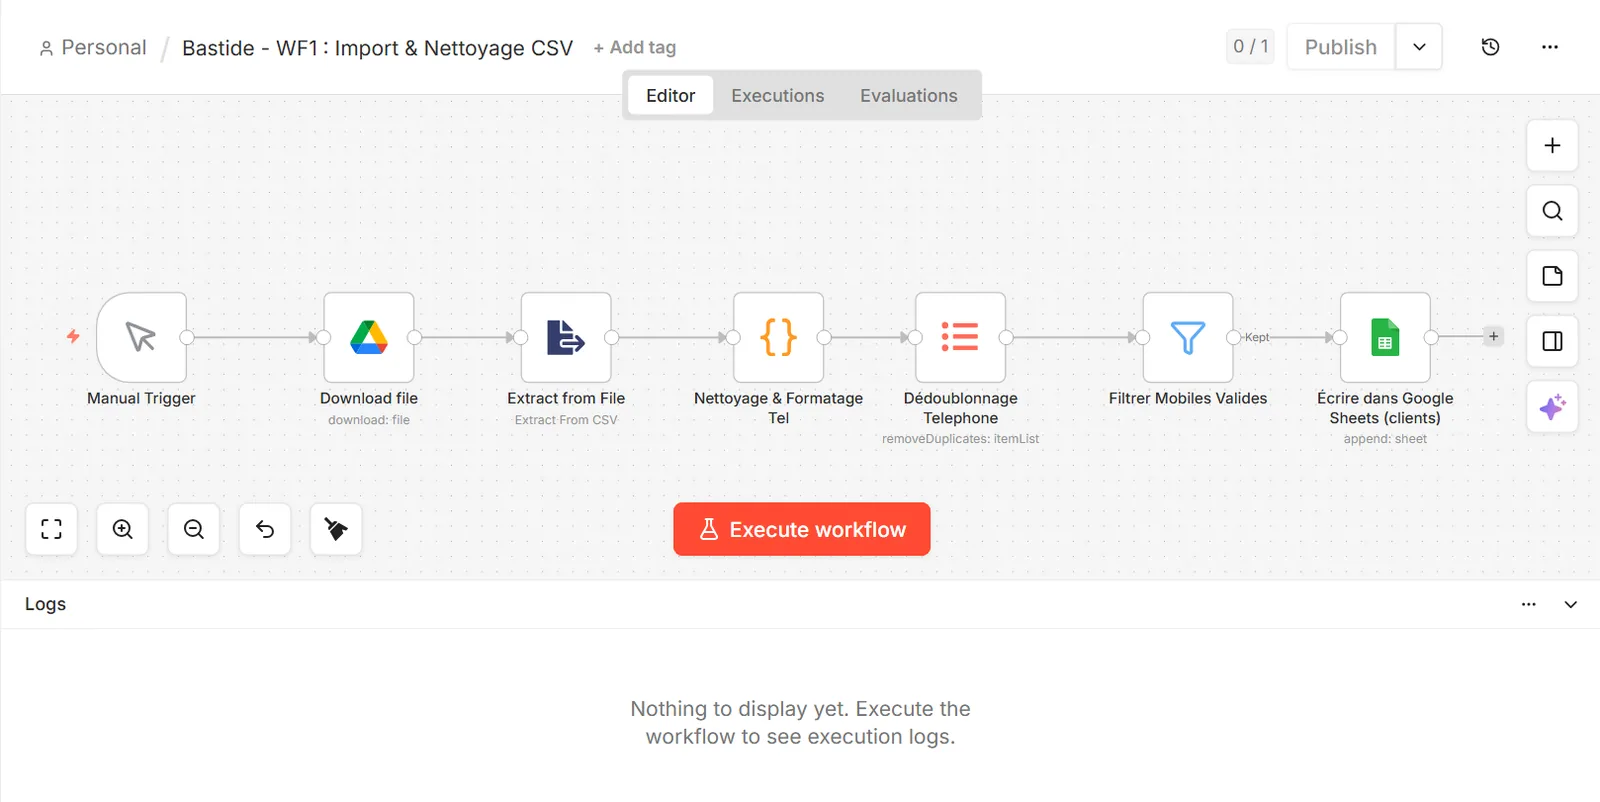Select the Manual Trigger node
Viewport: 1600px width, 802px height.
coord(141,337)
